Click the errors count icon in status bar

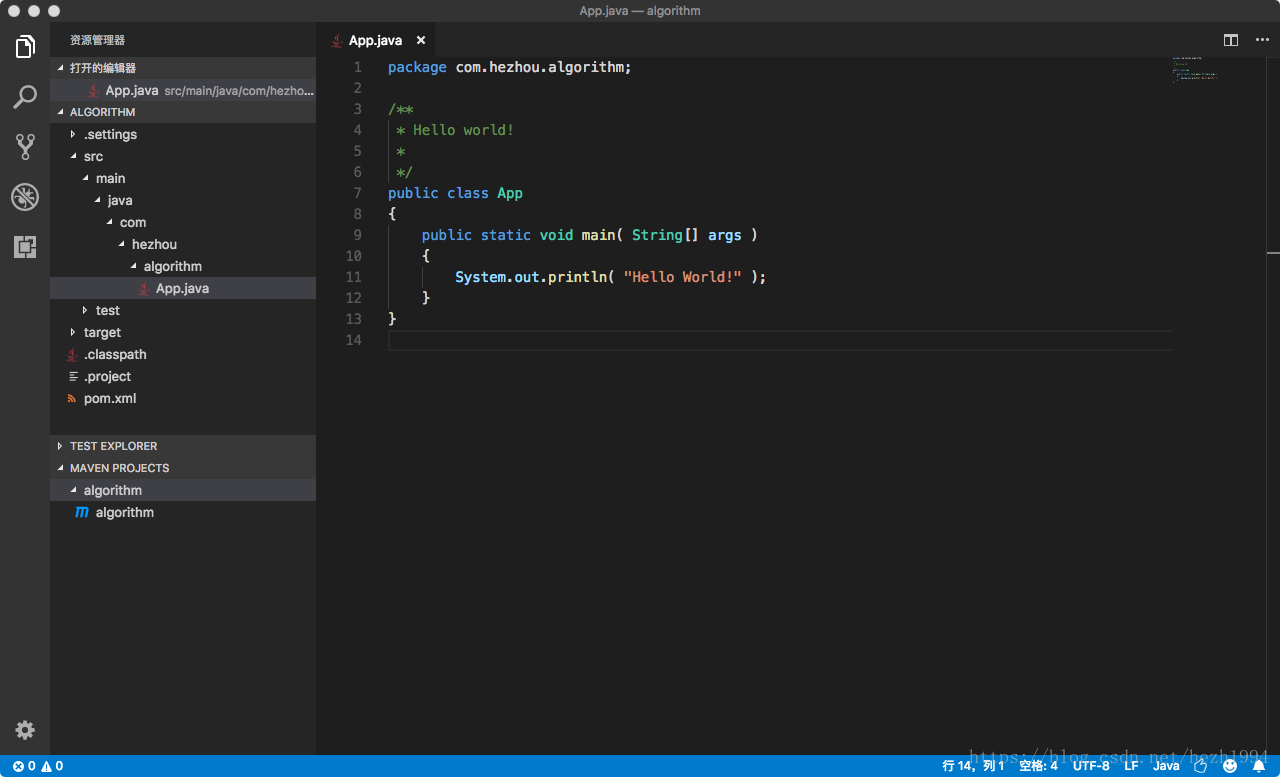(x=18, y=766)
